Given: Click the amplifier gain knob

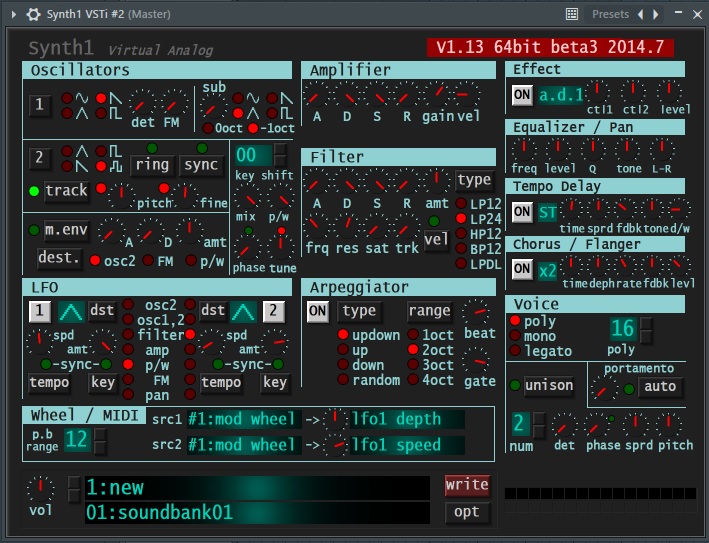Looking at the screenshot, I should pyautogui.click(x=437, y=95).
